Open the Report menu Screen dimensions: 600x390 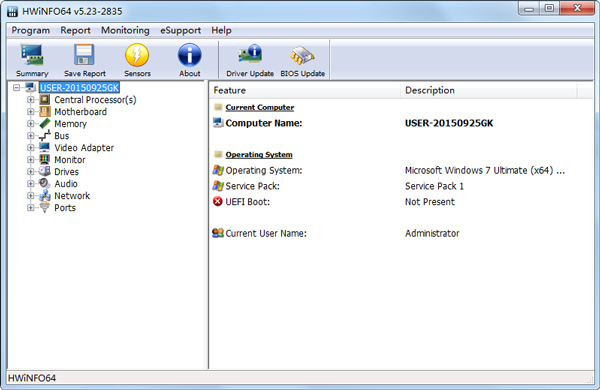[x=75, y=30]
